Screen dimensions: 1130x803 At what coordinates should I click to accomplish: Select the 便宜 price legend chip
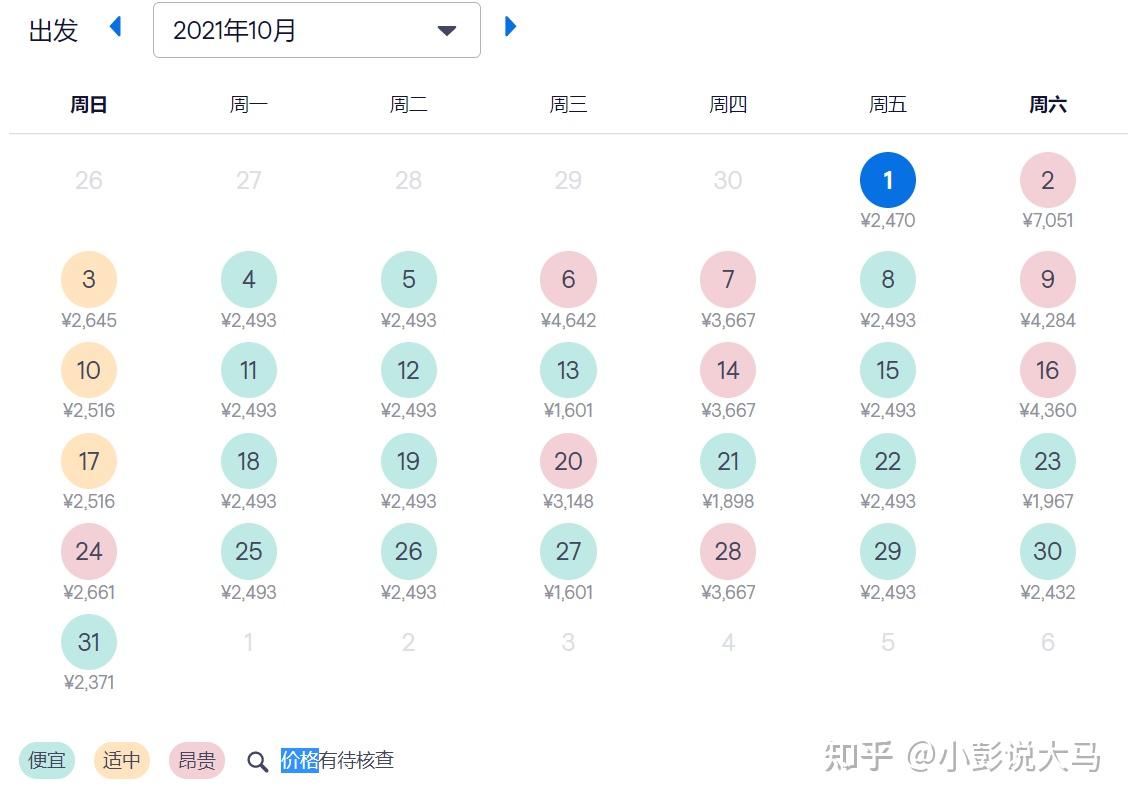[46, 760]
